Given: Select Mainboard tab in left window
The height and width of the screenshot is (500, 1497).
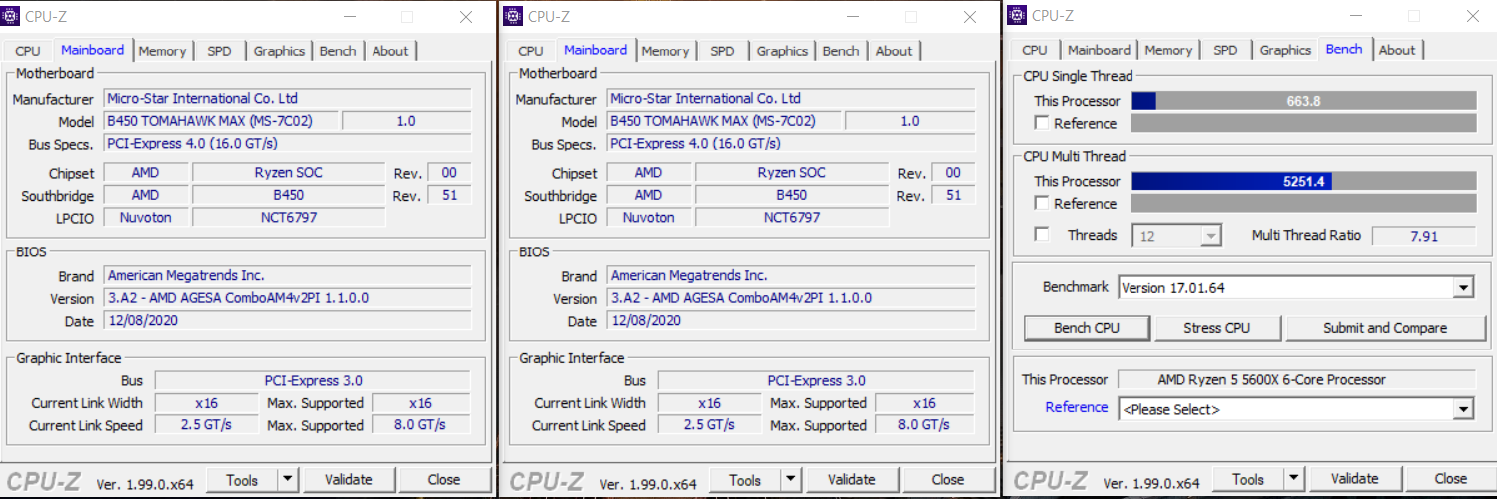Looking at the screenshot, I should [x=92, y=50].
